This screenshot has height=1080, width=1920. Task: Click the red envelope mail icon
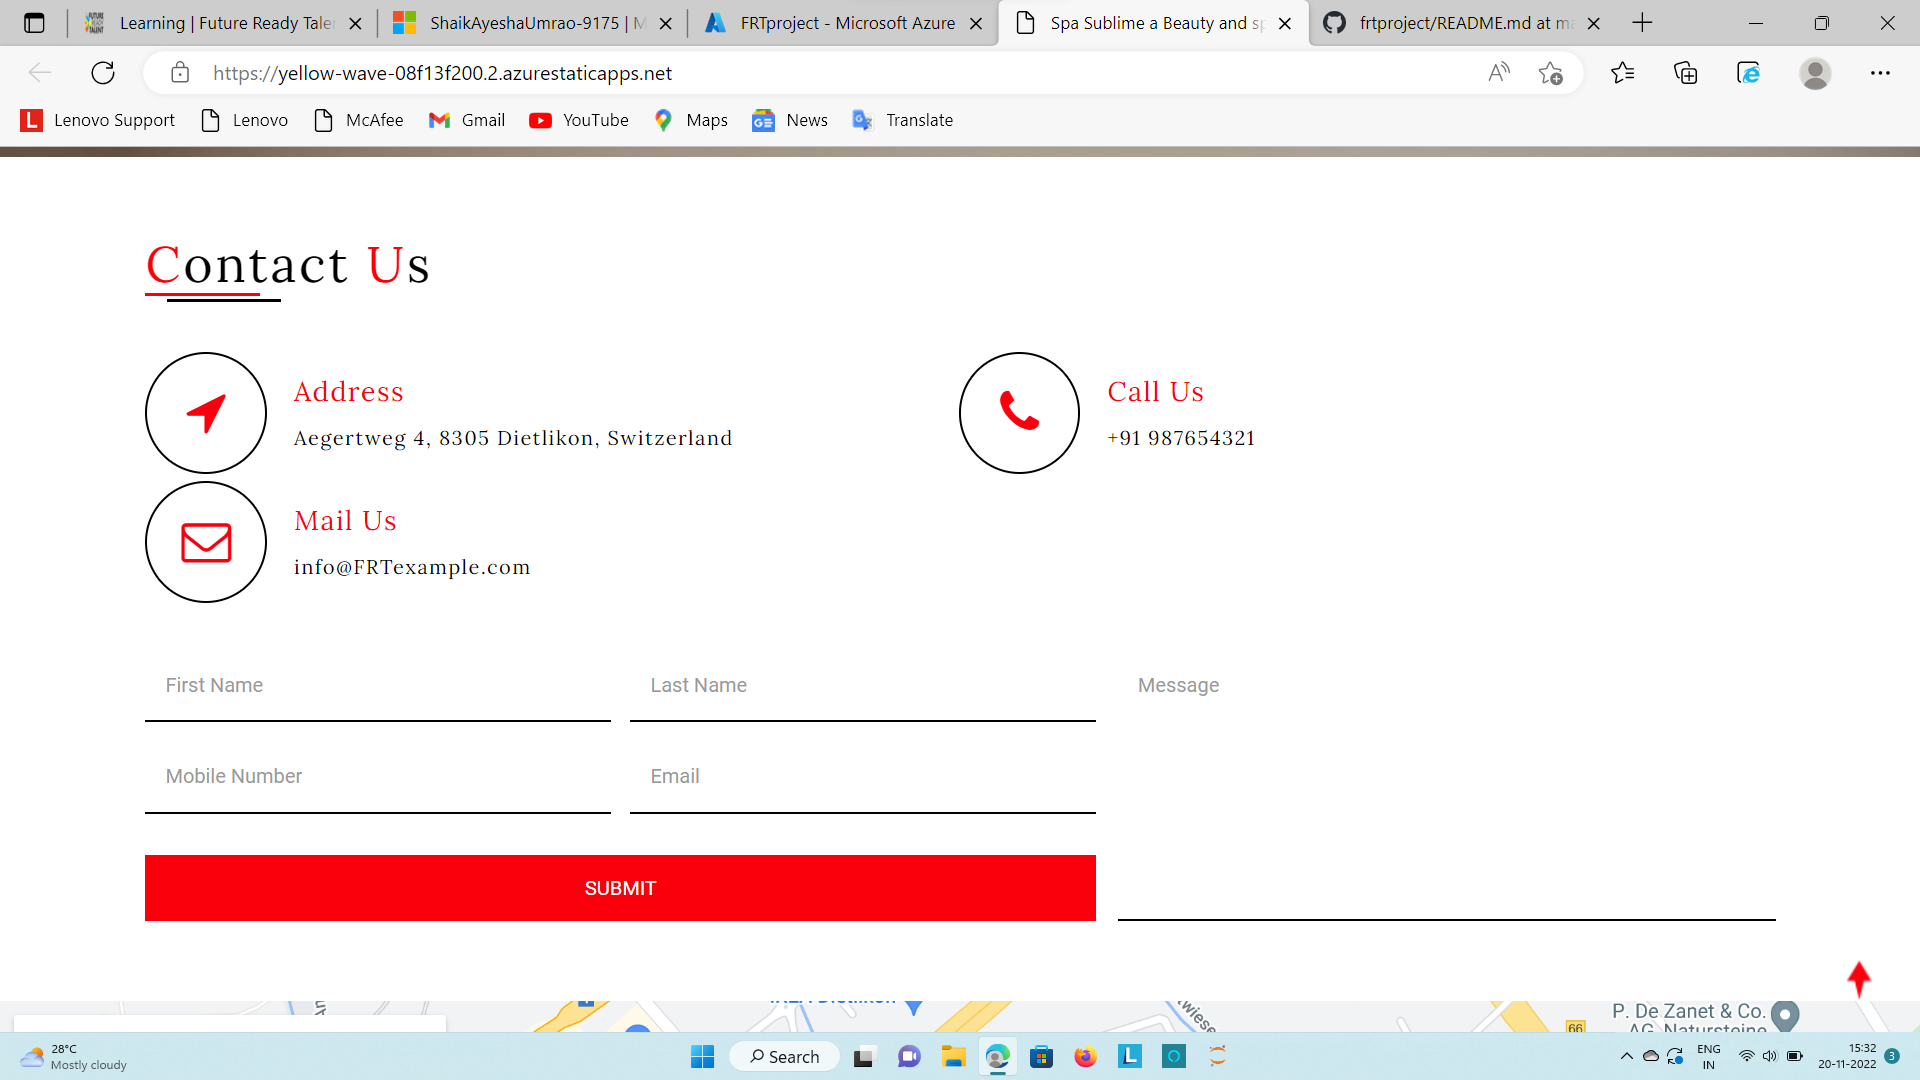click(x=206, y=542)
